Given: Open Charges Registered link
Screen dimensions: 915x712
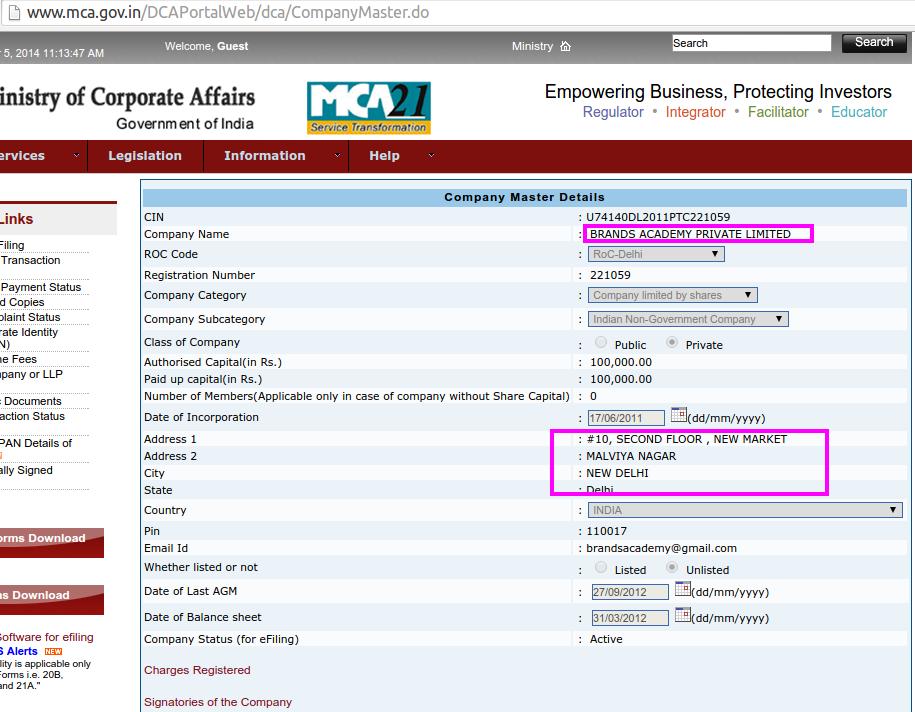Looking at the screenshot, I should [x=197, y=670].
